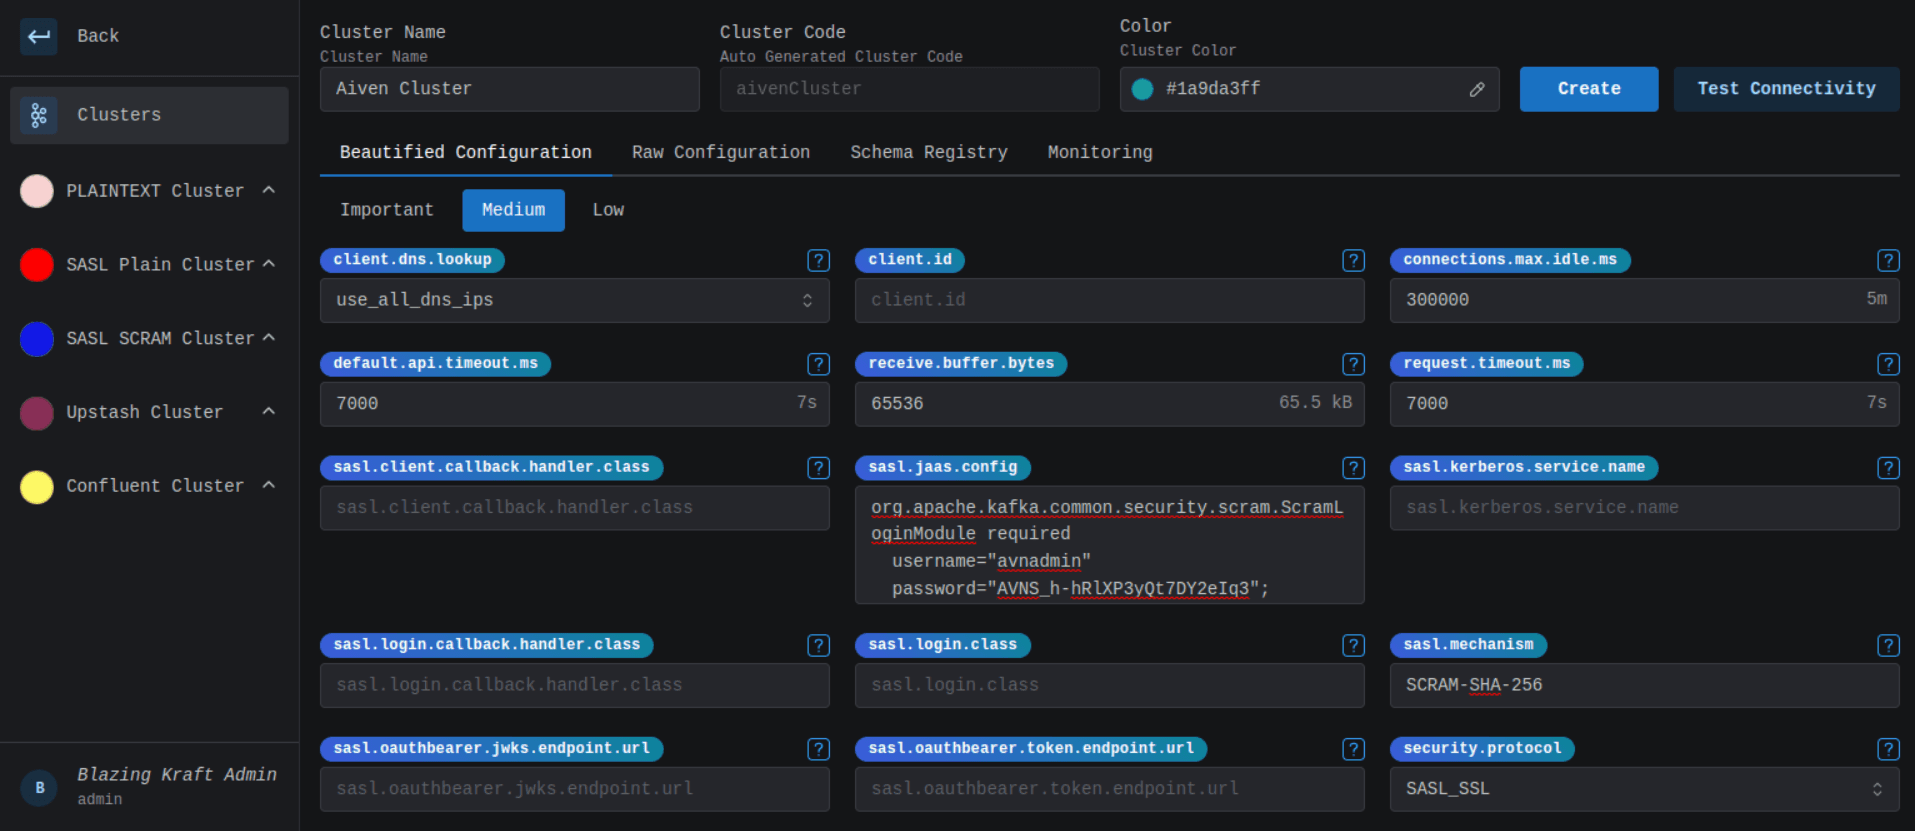The image size is (1915, 831).
Task: Click the sasl.kerberos.service.name input field
Action: (1645, 508)
